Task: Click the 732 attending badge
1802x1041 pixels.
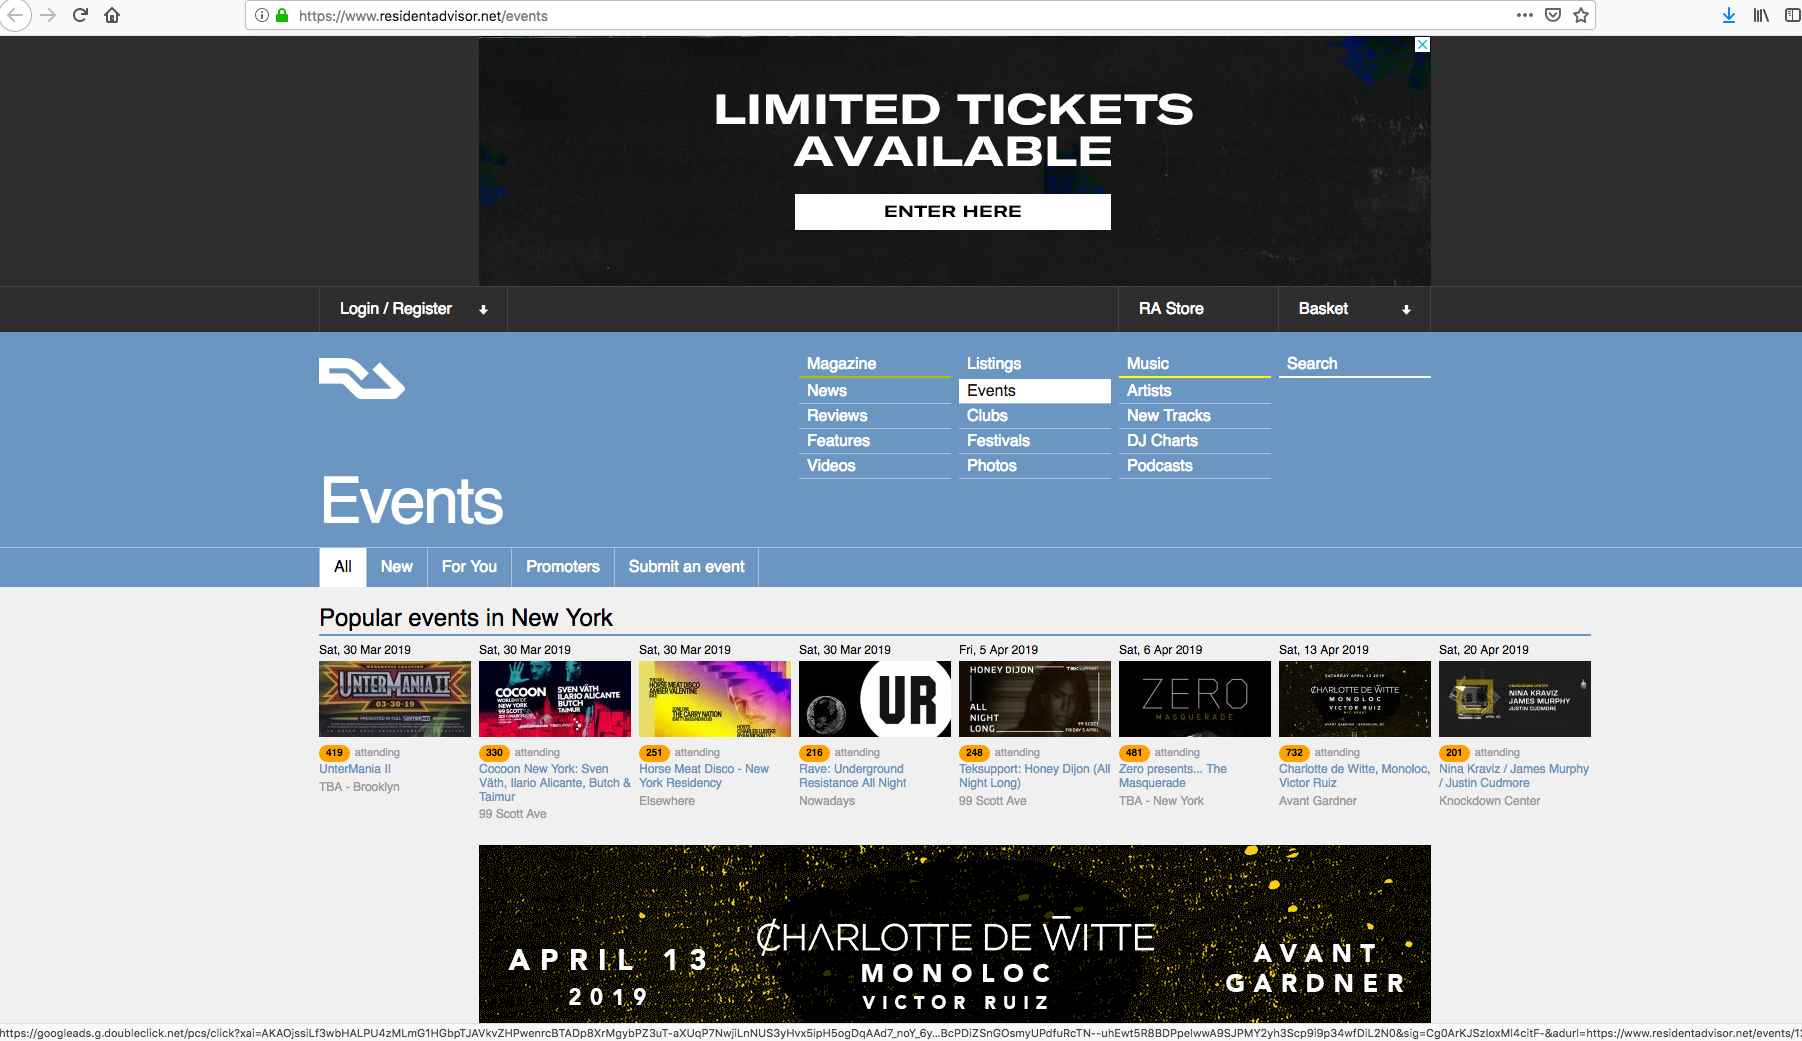Action: [x=1294, y=753]
